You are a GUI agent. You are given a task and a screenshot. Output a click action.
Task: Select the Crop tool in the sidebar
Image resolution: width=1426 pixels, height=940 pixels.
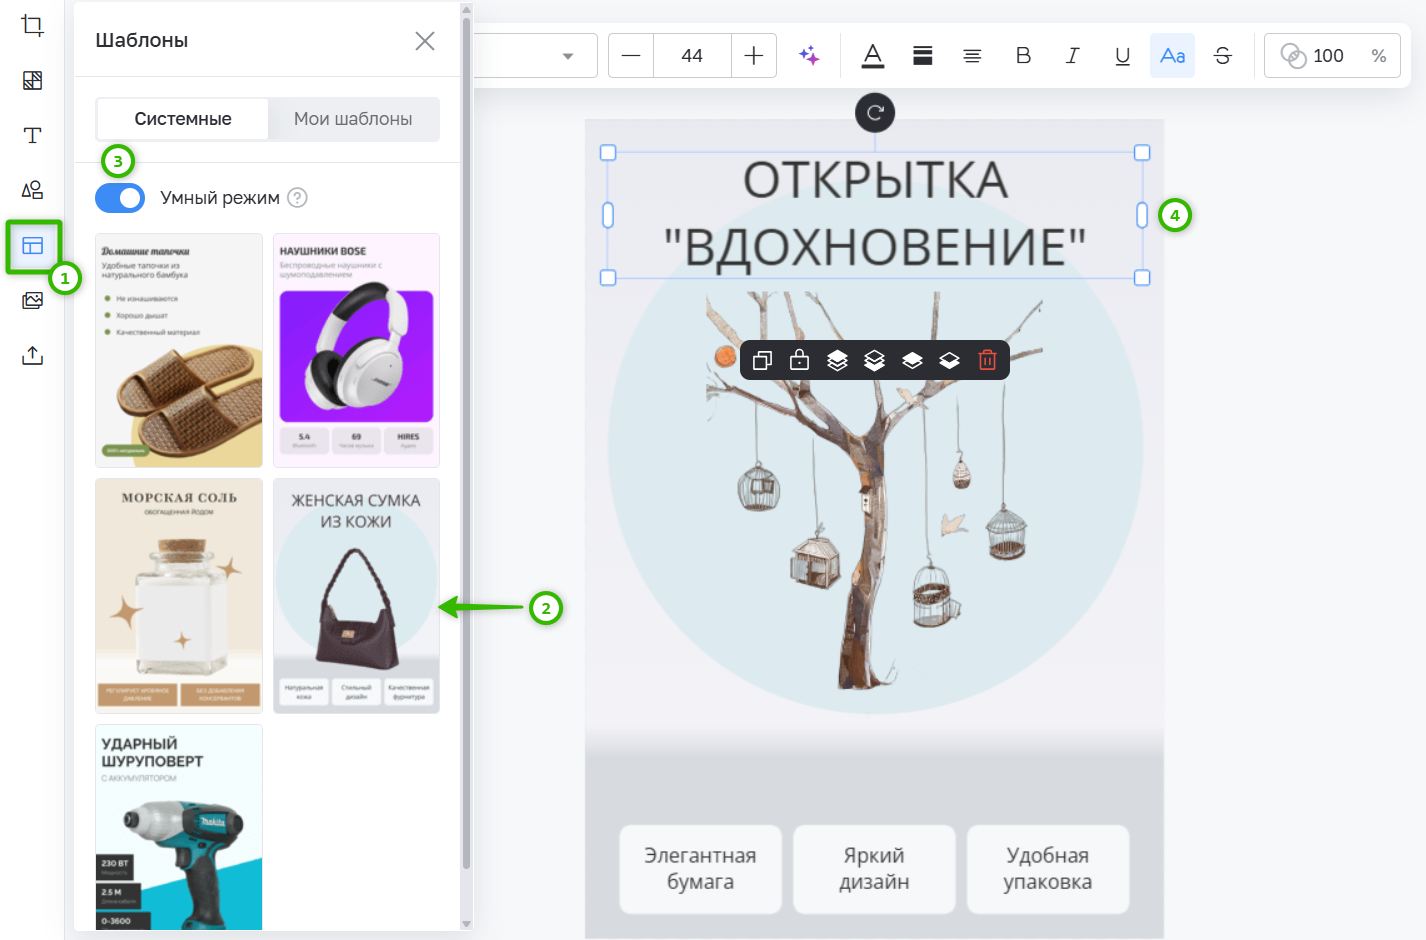32,26
